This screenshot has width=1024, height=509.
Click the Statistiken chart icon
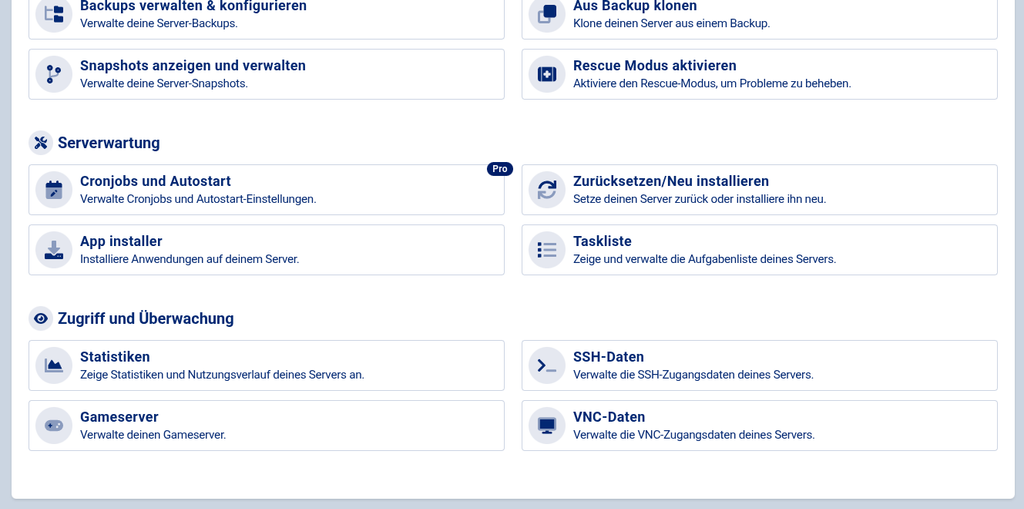(x=54, y=366)
